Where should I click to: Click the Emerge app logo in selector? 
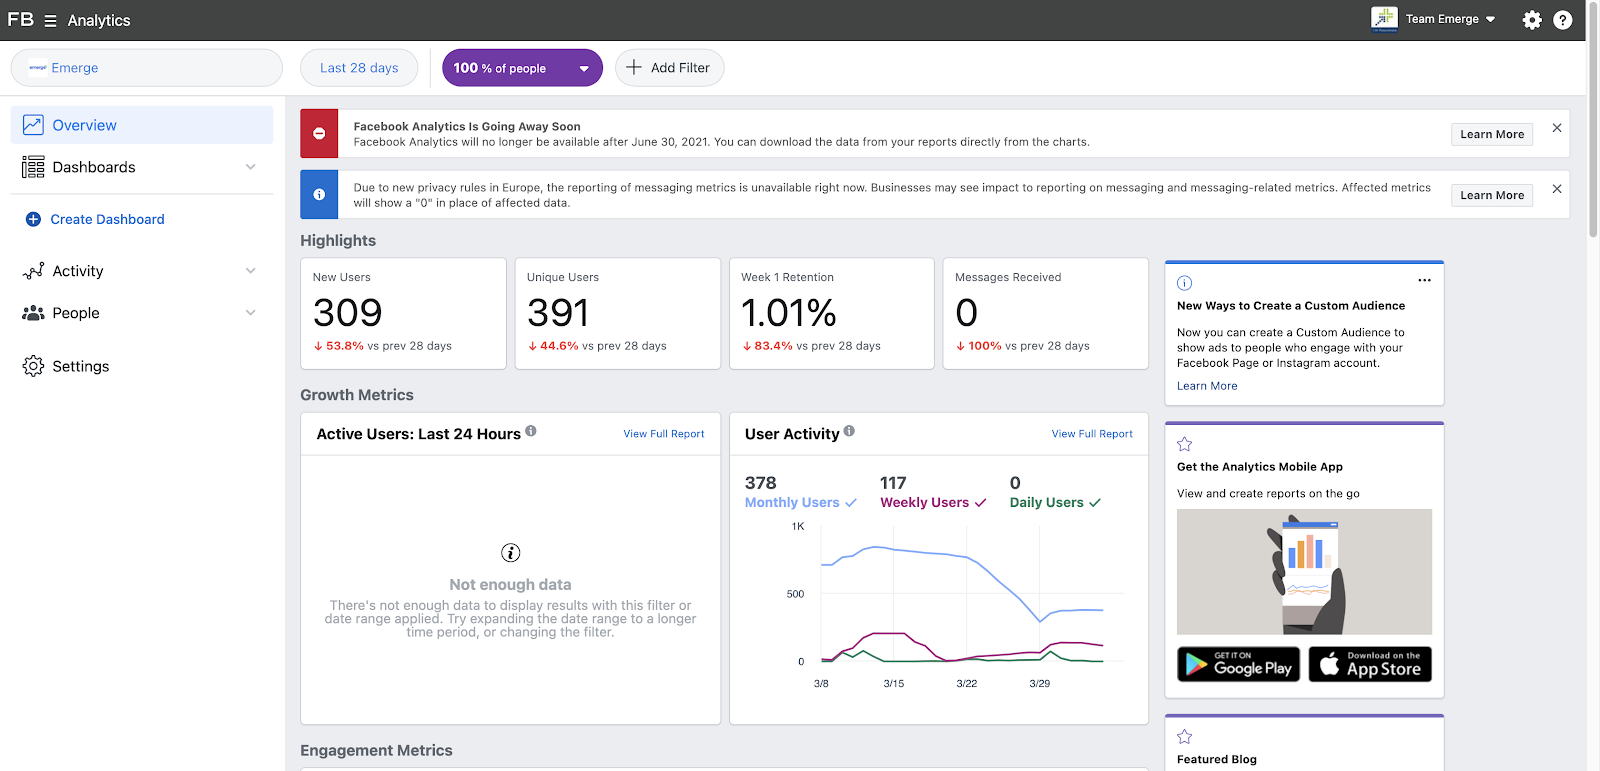coord(38,68)
